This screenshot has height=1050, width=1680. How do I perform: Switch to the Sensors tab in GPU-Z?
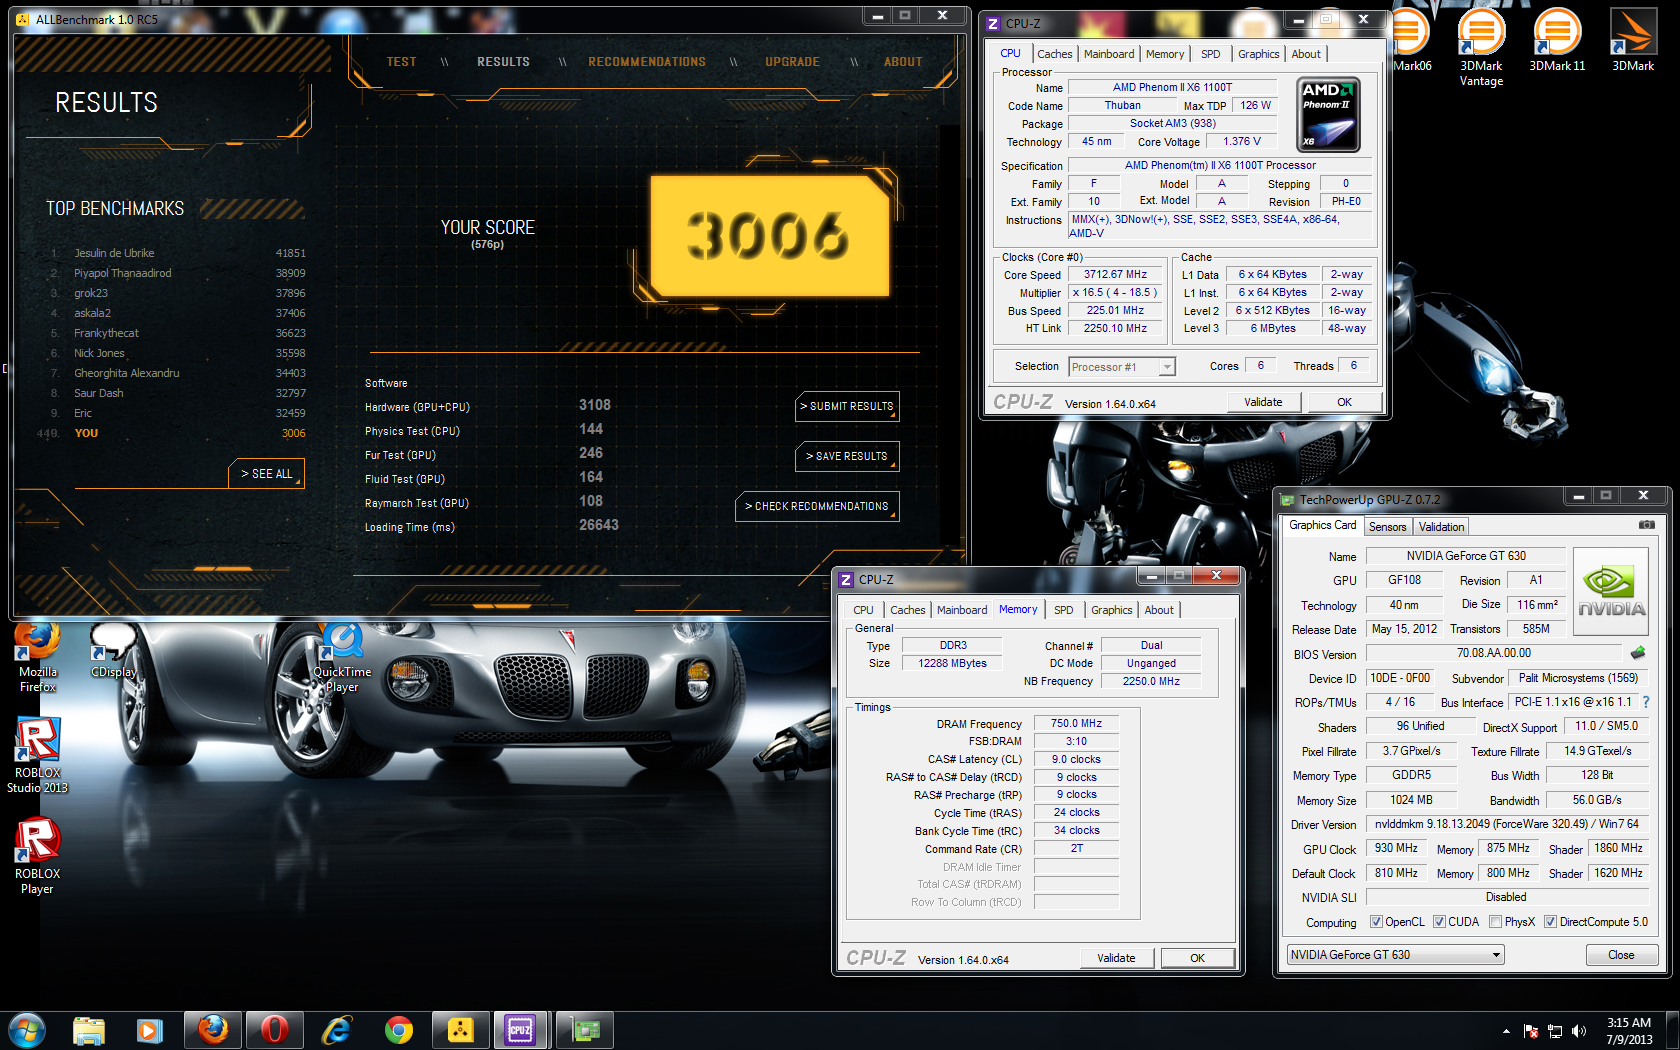pos(1387,527)
